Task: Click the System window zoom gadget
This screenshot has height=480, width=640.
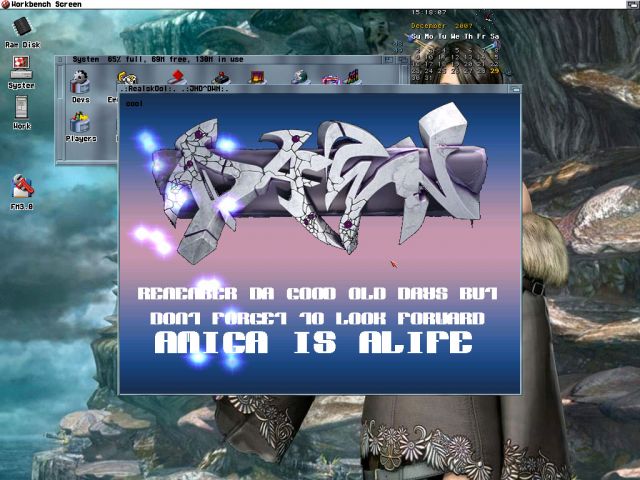Action: coord(389,60)
